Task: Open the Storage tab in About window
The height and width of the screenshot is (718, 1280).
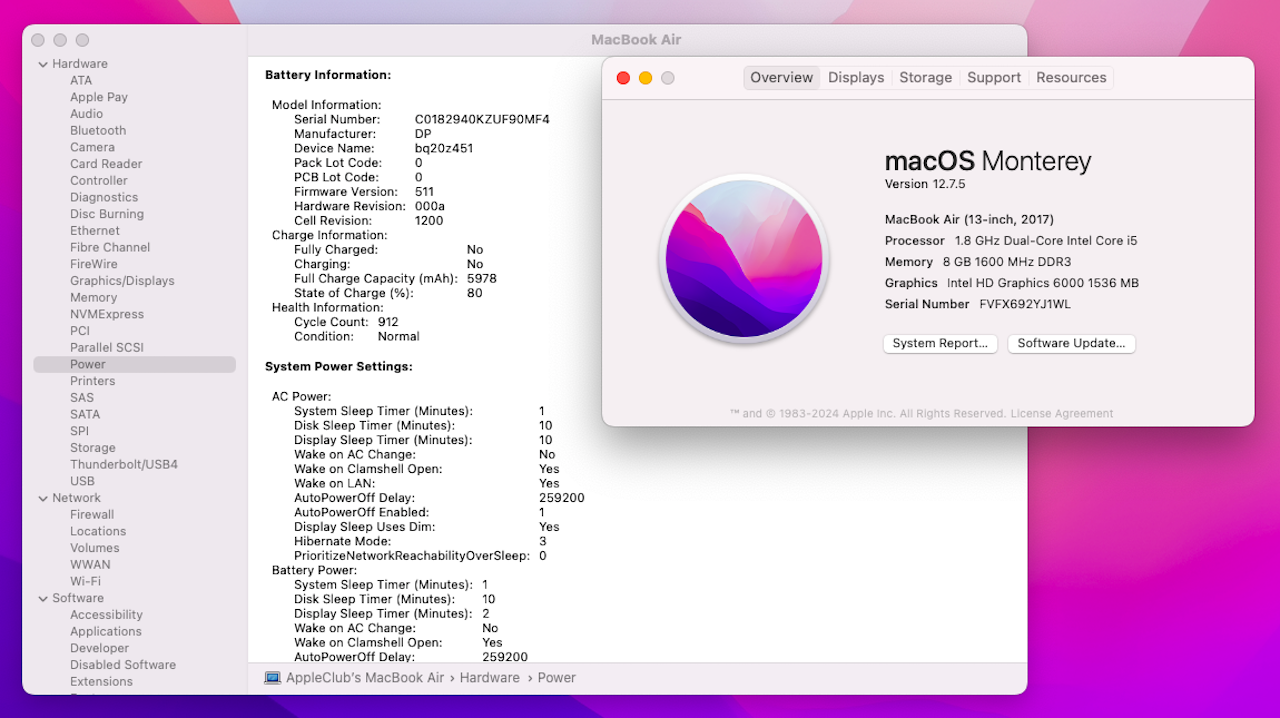Action: coord(925,78)
